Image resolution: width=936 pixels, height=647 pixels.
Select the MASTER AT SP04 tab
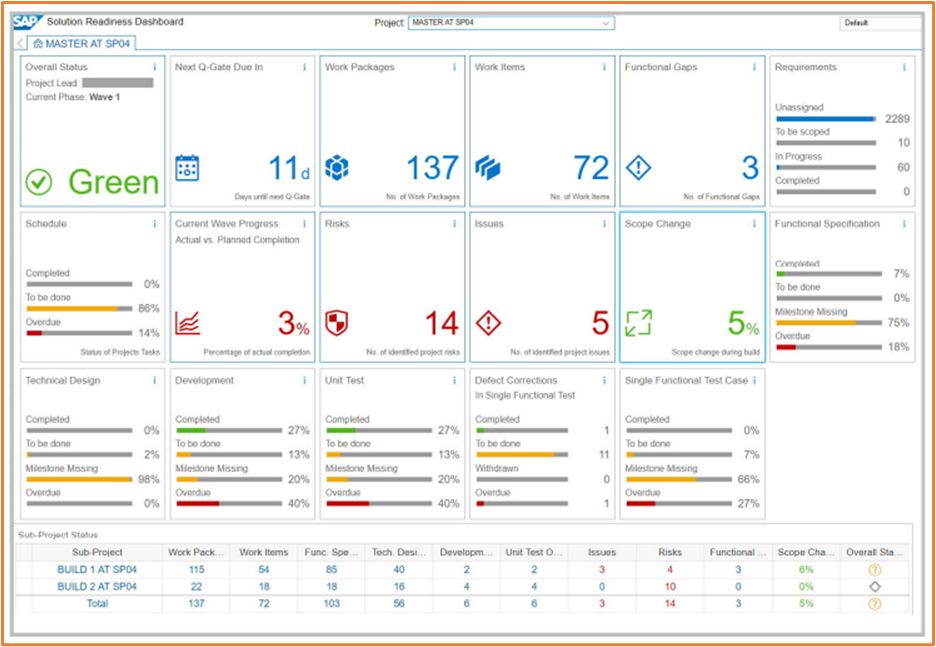tap(83, 44)
